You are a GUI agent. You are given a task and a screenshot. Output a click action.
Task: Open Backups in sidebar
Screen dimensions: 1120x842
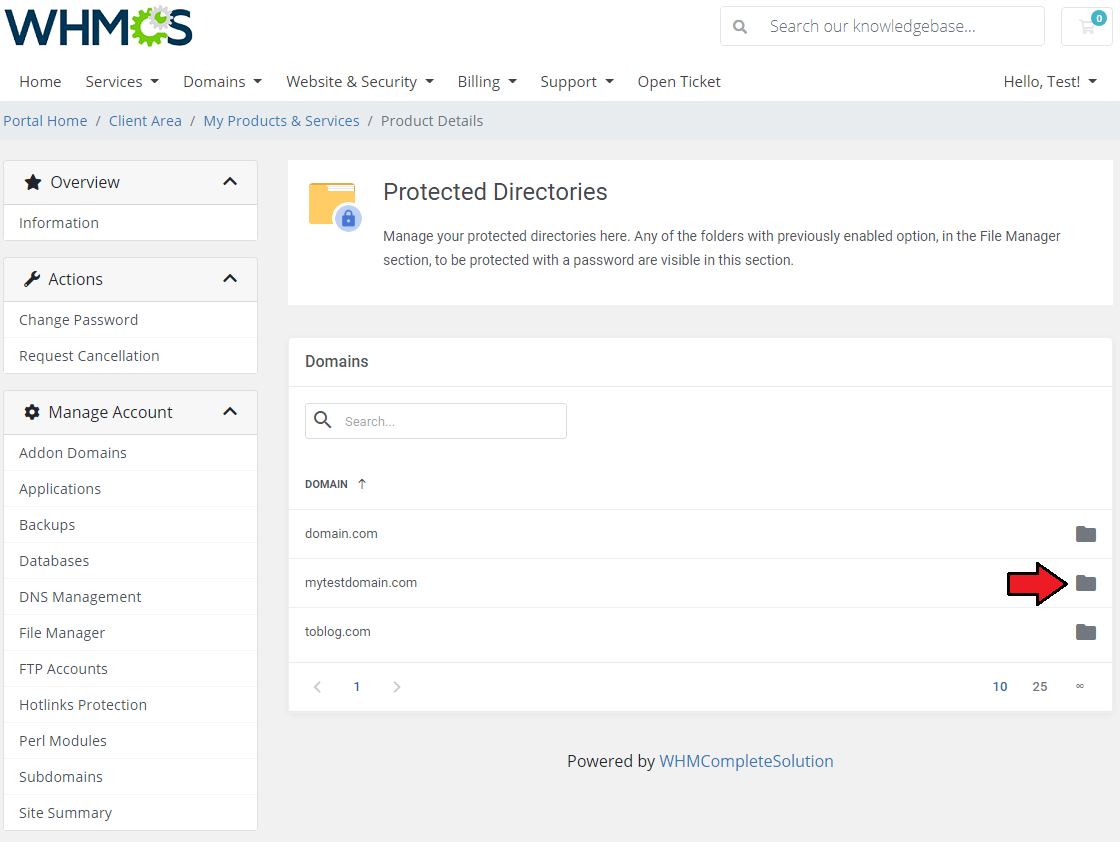point(131,525)
